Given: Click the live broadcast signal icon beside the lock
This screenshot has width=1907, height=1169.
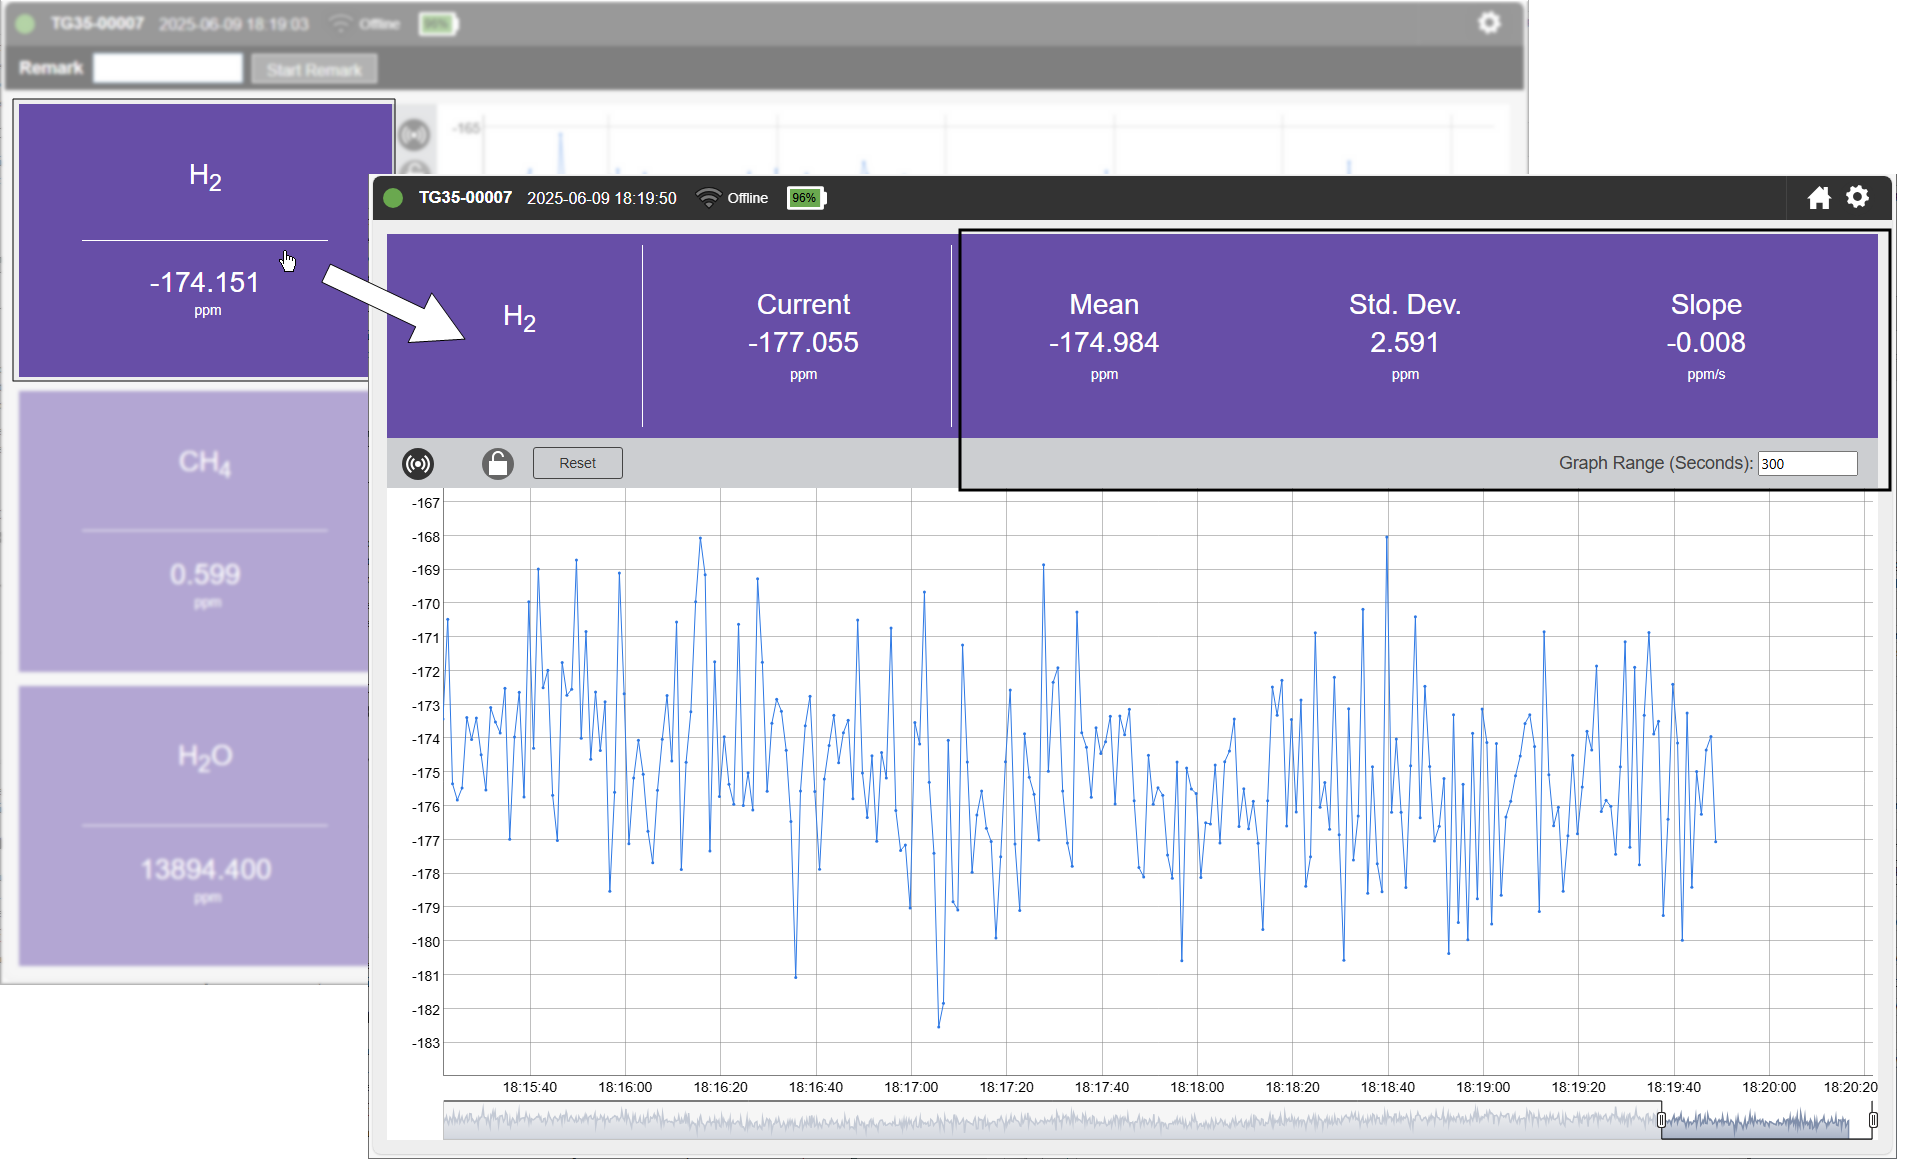Looking at the screenshot, I should pos(417,464).
